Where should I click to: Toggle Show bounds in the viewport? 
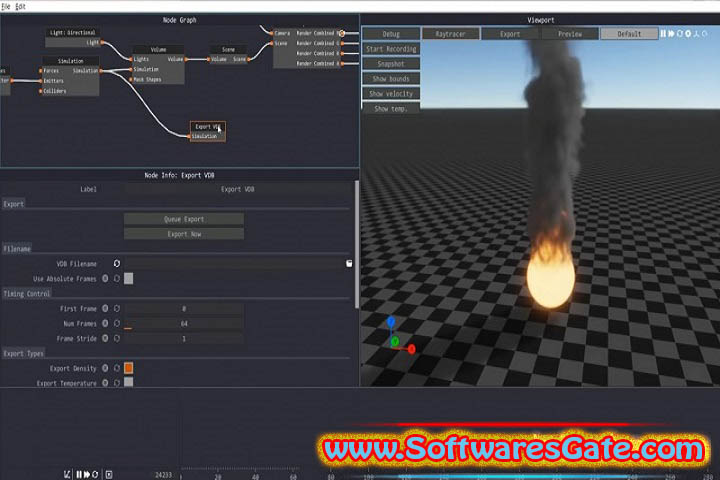click(x=391, y=79)
